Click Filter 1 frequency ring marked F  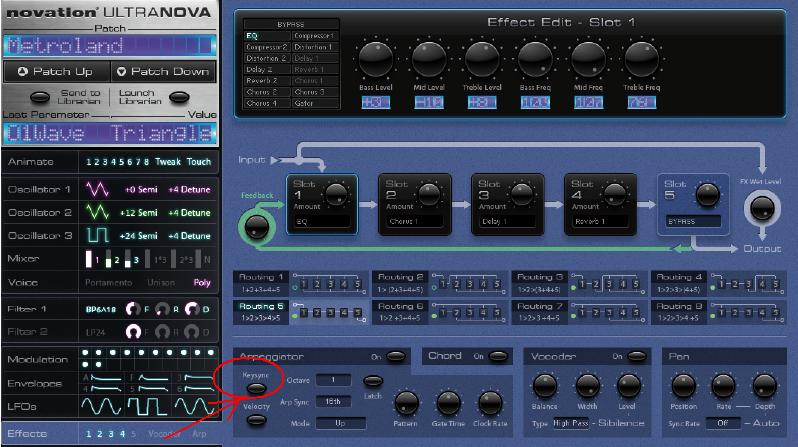click(133, 309)
